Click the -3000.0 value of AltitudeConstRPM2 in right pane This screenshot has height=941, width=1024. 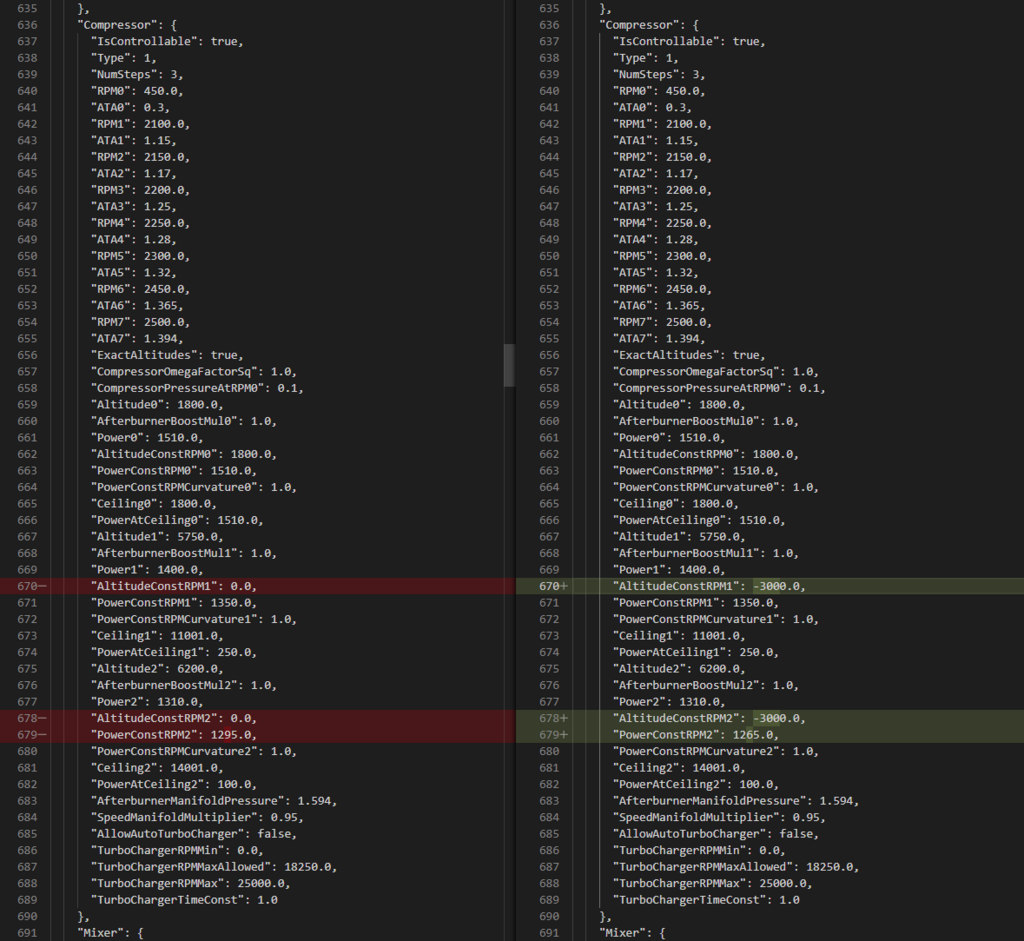pyautogui.click(x=780, y=718)
